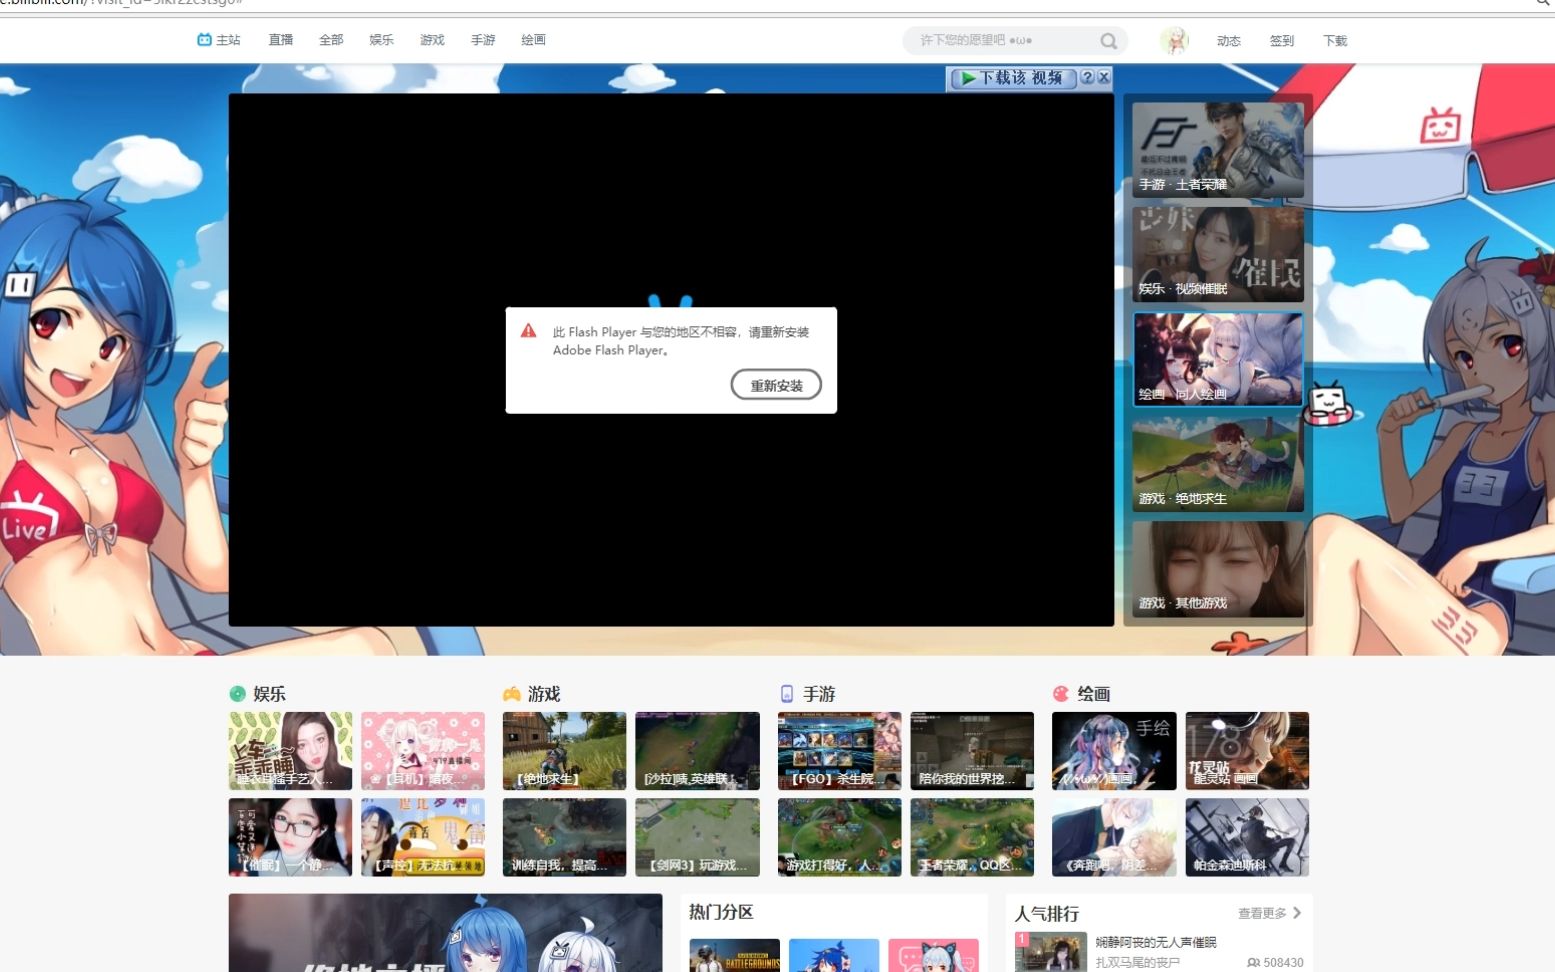This screenshot has height=972, width=1555.
Task: Open the 游戏 section heading
Action: (x=544, y=694)
